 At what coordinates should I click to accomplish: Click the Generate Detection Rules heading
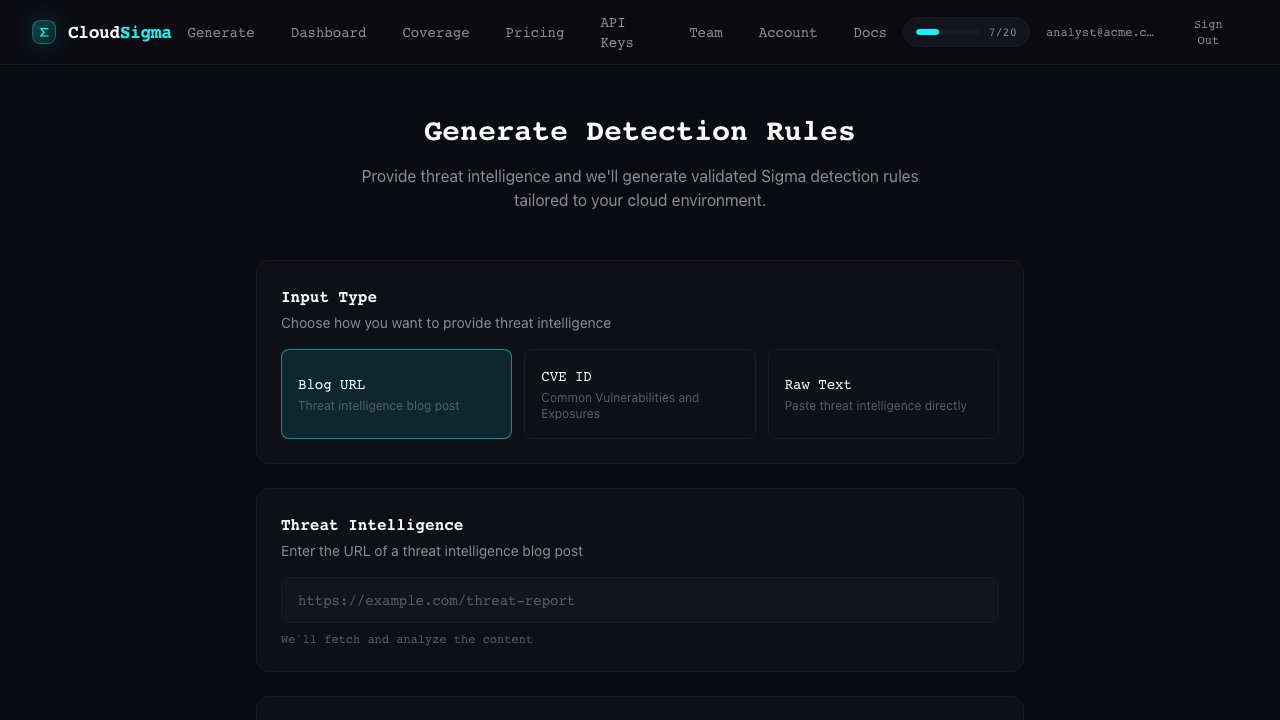639,131
